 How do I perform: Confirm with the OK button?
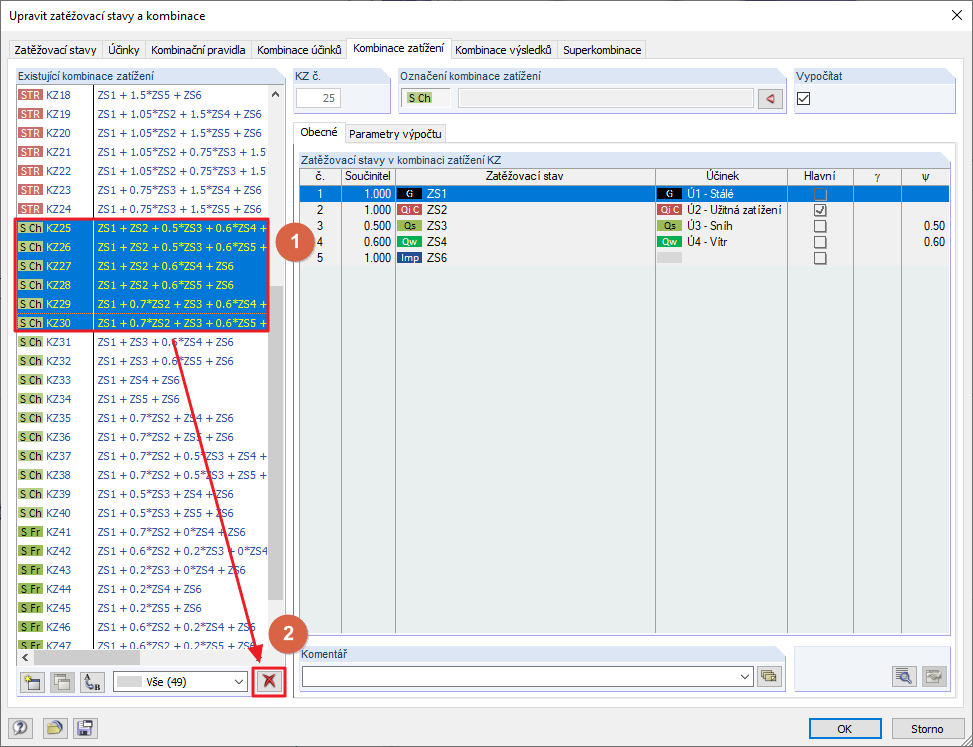[845, 728]
